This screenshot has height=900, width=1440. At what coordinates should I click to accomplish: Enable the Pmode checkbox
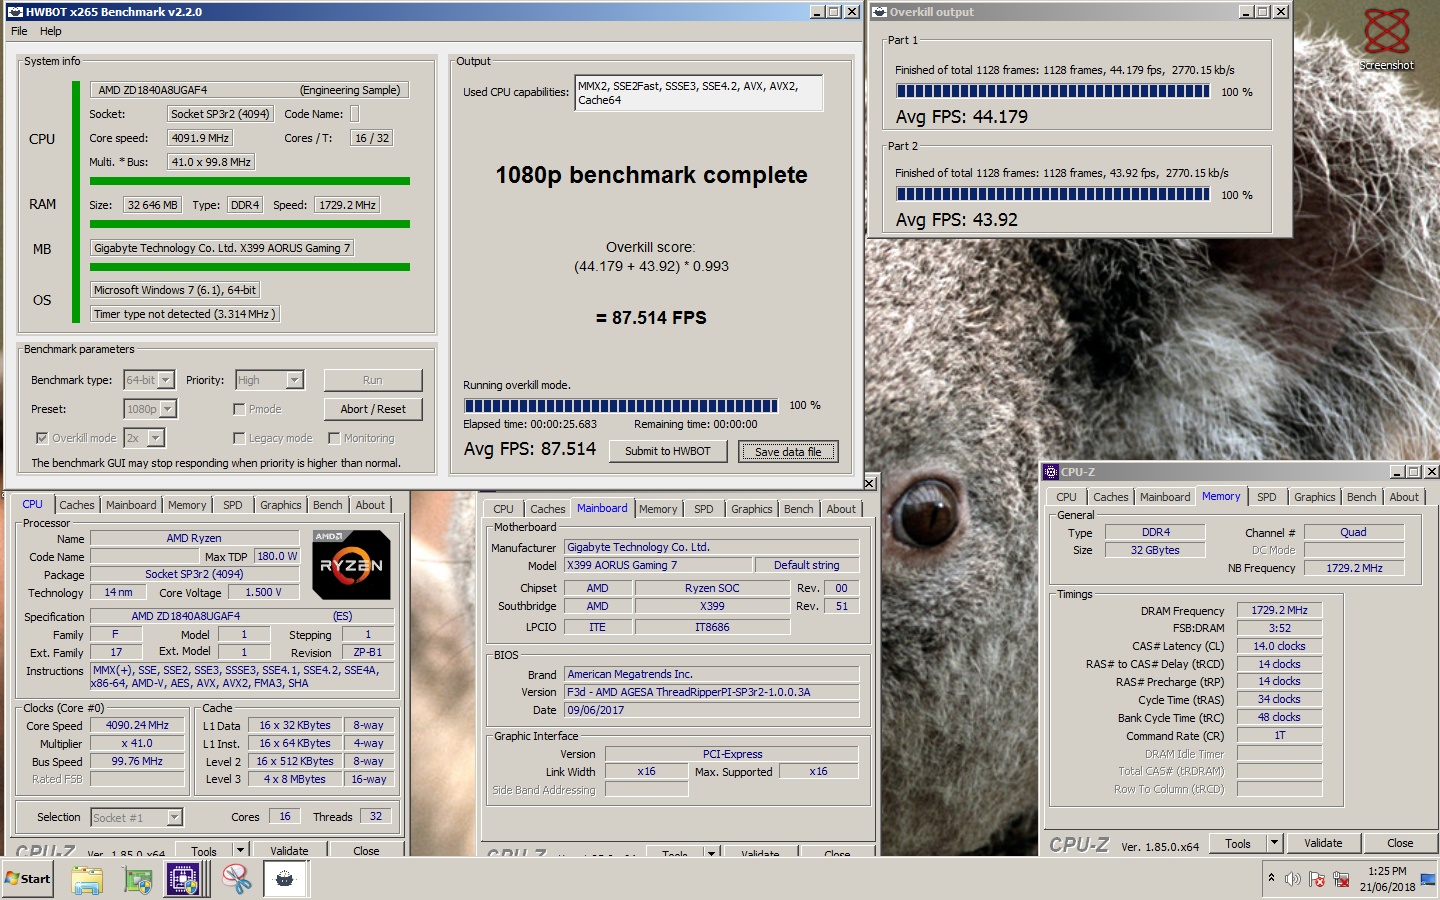239,409
